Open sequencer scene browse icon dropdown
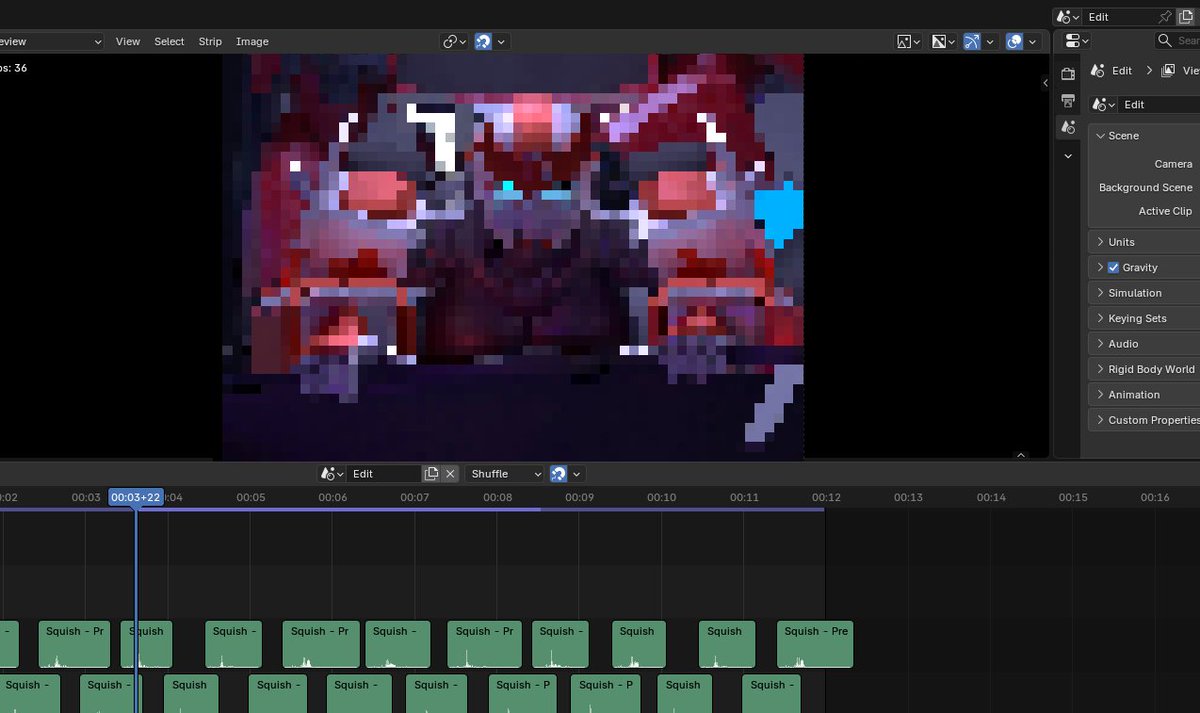 coord(332,474)
